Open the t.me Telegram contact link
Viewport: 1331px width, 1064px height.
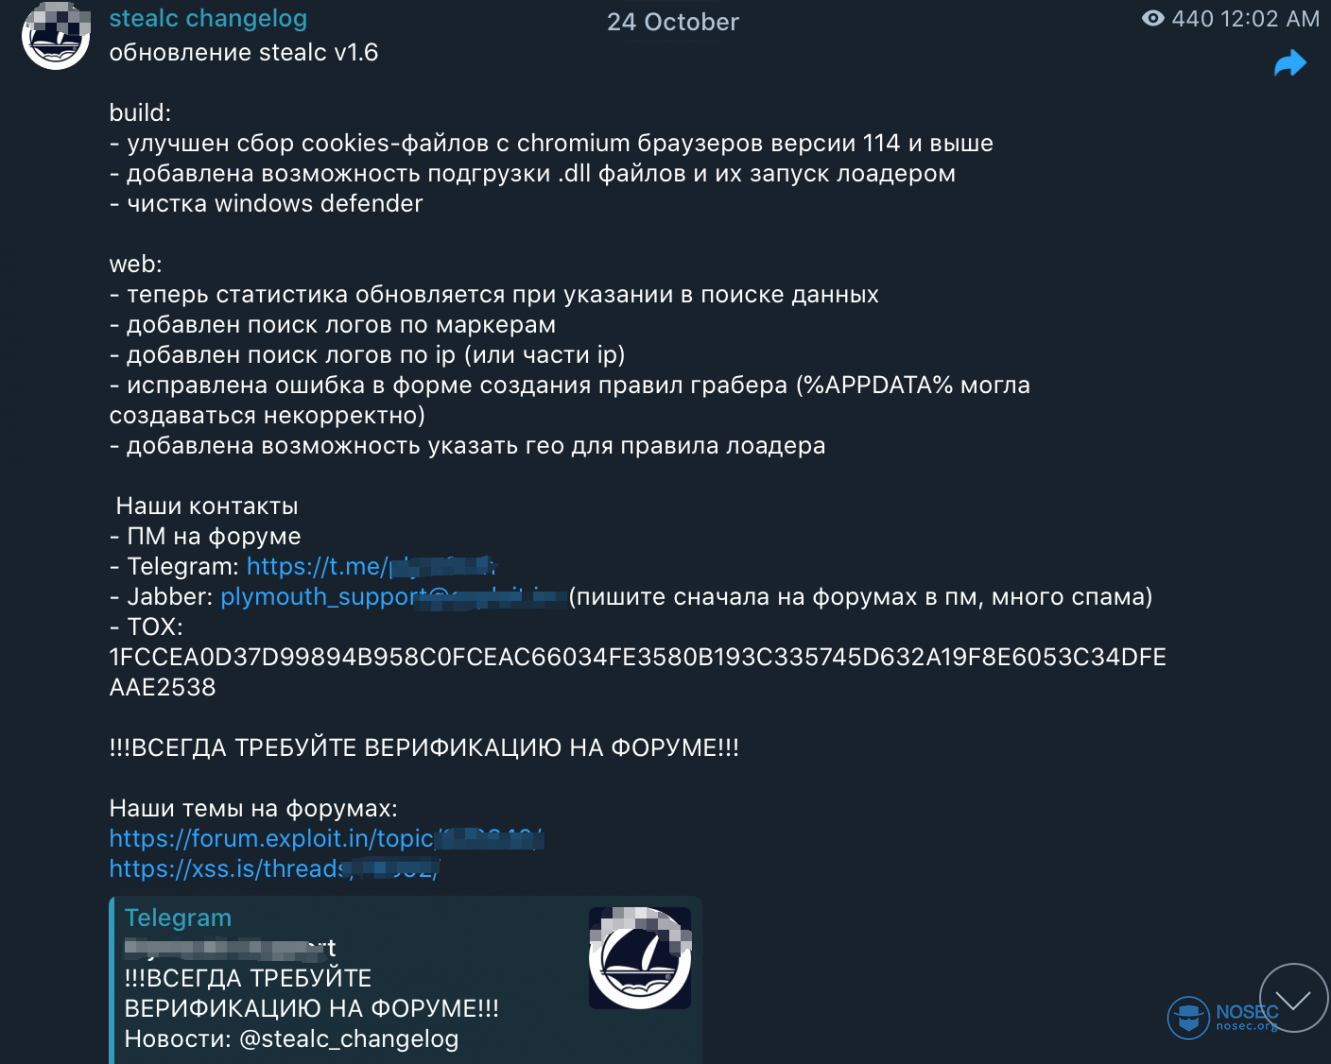(x=371, y=566)
